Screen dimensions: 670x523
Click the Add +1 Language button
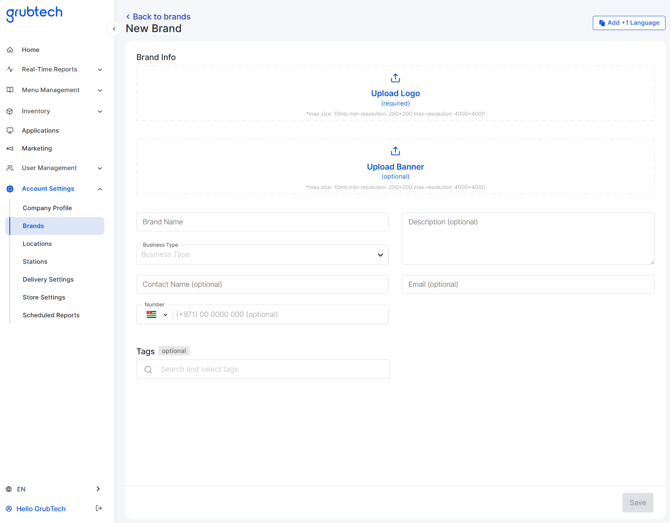tap(629, 23)
